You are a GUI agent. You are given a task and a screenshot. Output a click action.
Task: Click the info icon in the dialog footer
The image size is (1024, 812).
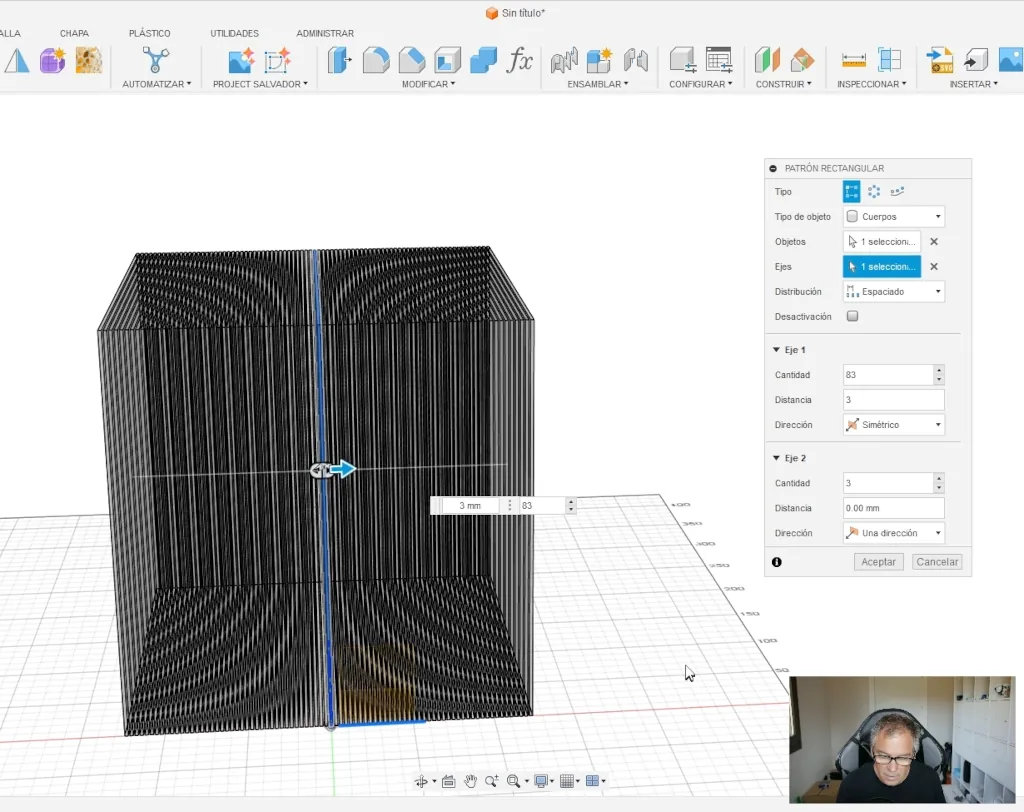(777, 562)
